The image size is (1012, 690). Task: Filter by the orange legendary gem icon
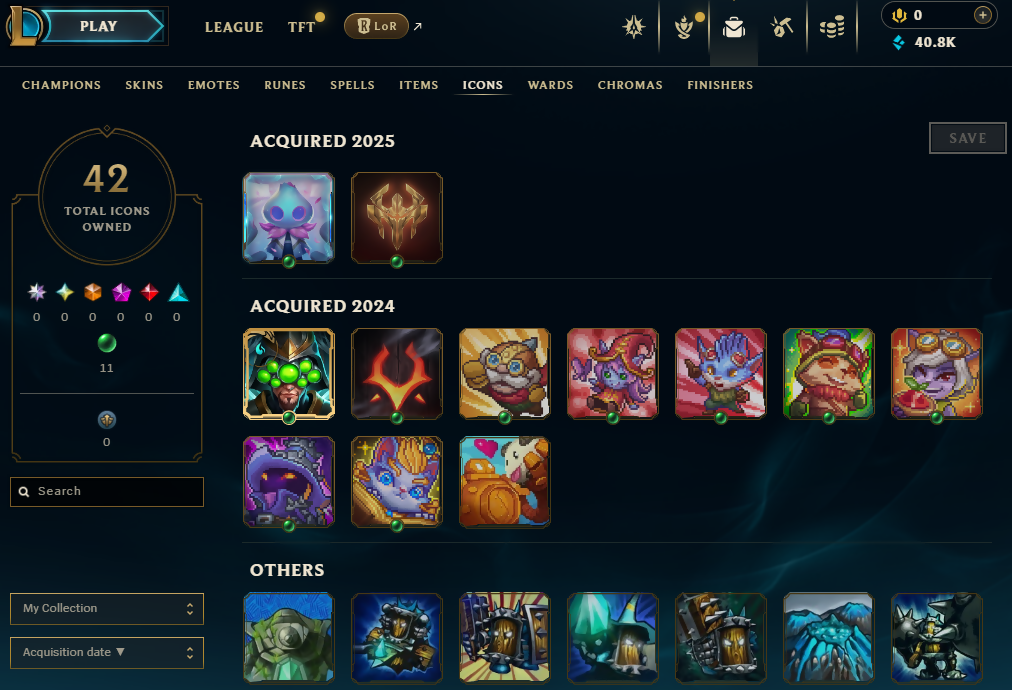point(93,292)
